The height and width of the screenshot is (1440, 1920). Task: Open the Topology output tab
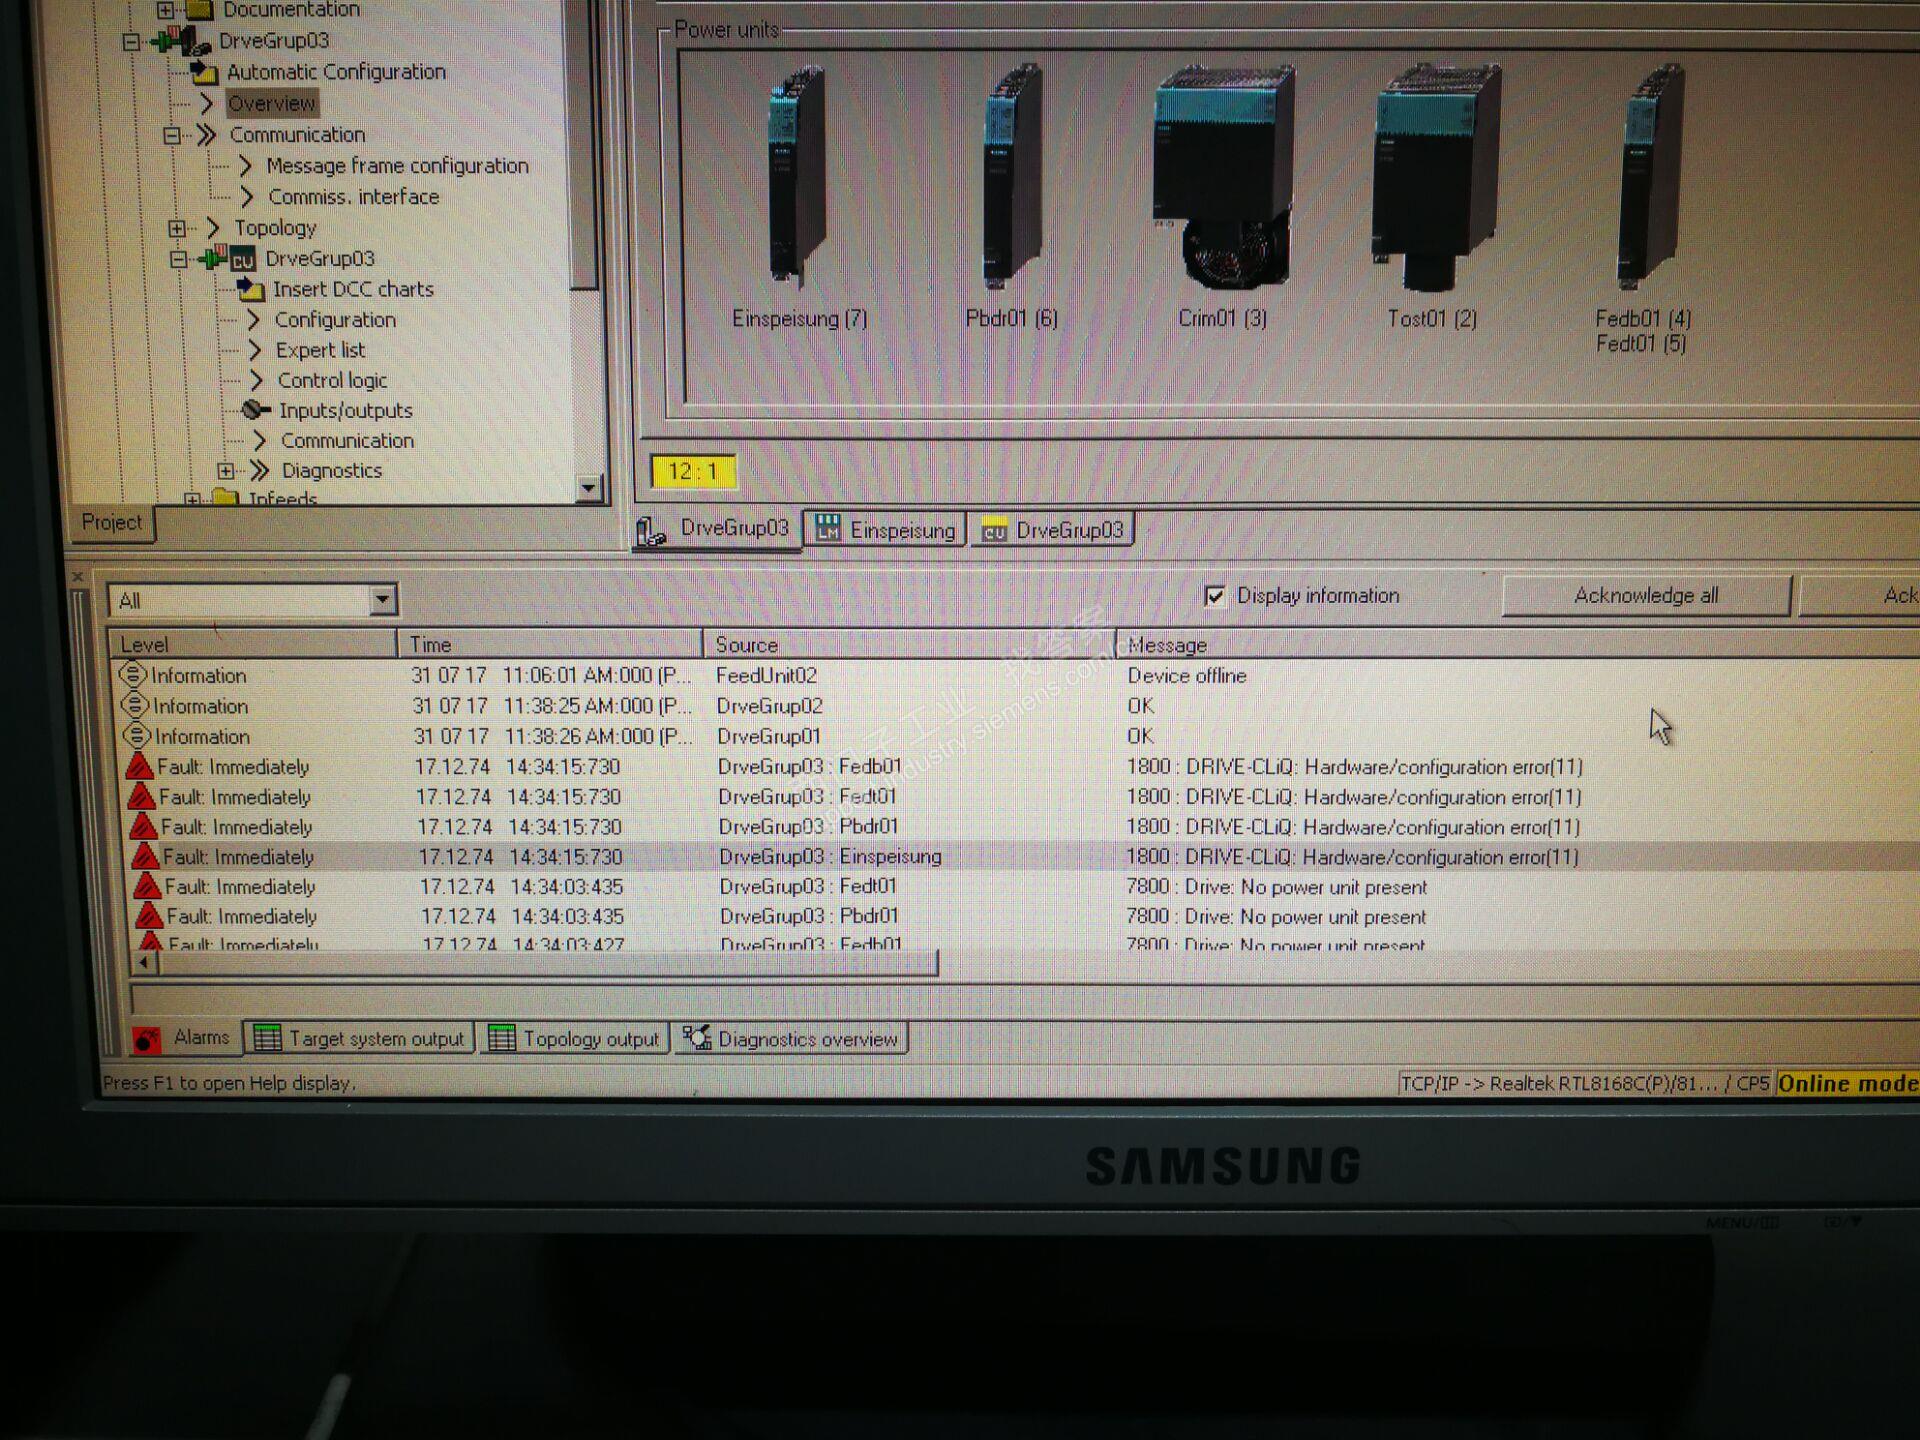(575, 1039)
